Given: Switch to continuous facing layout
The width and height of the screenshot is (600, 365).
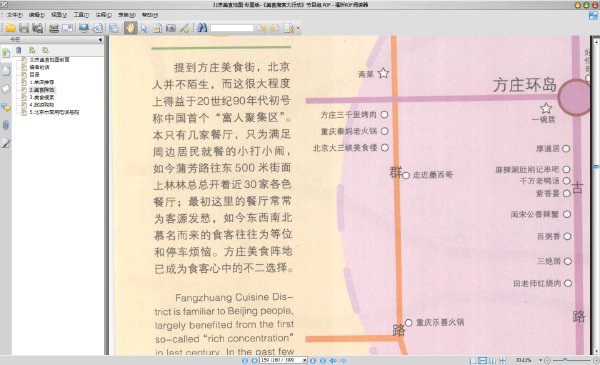Looking at the screenshot, I should click(x=502, y=360).
